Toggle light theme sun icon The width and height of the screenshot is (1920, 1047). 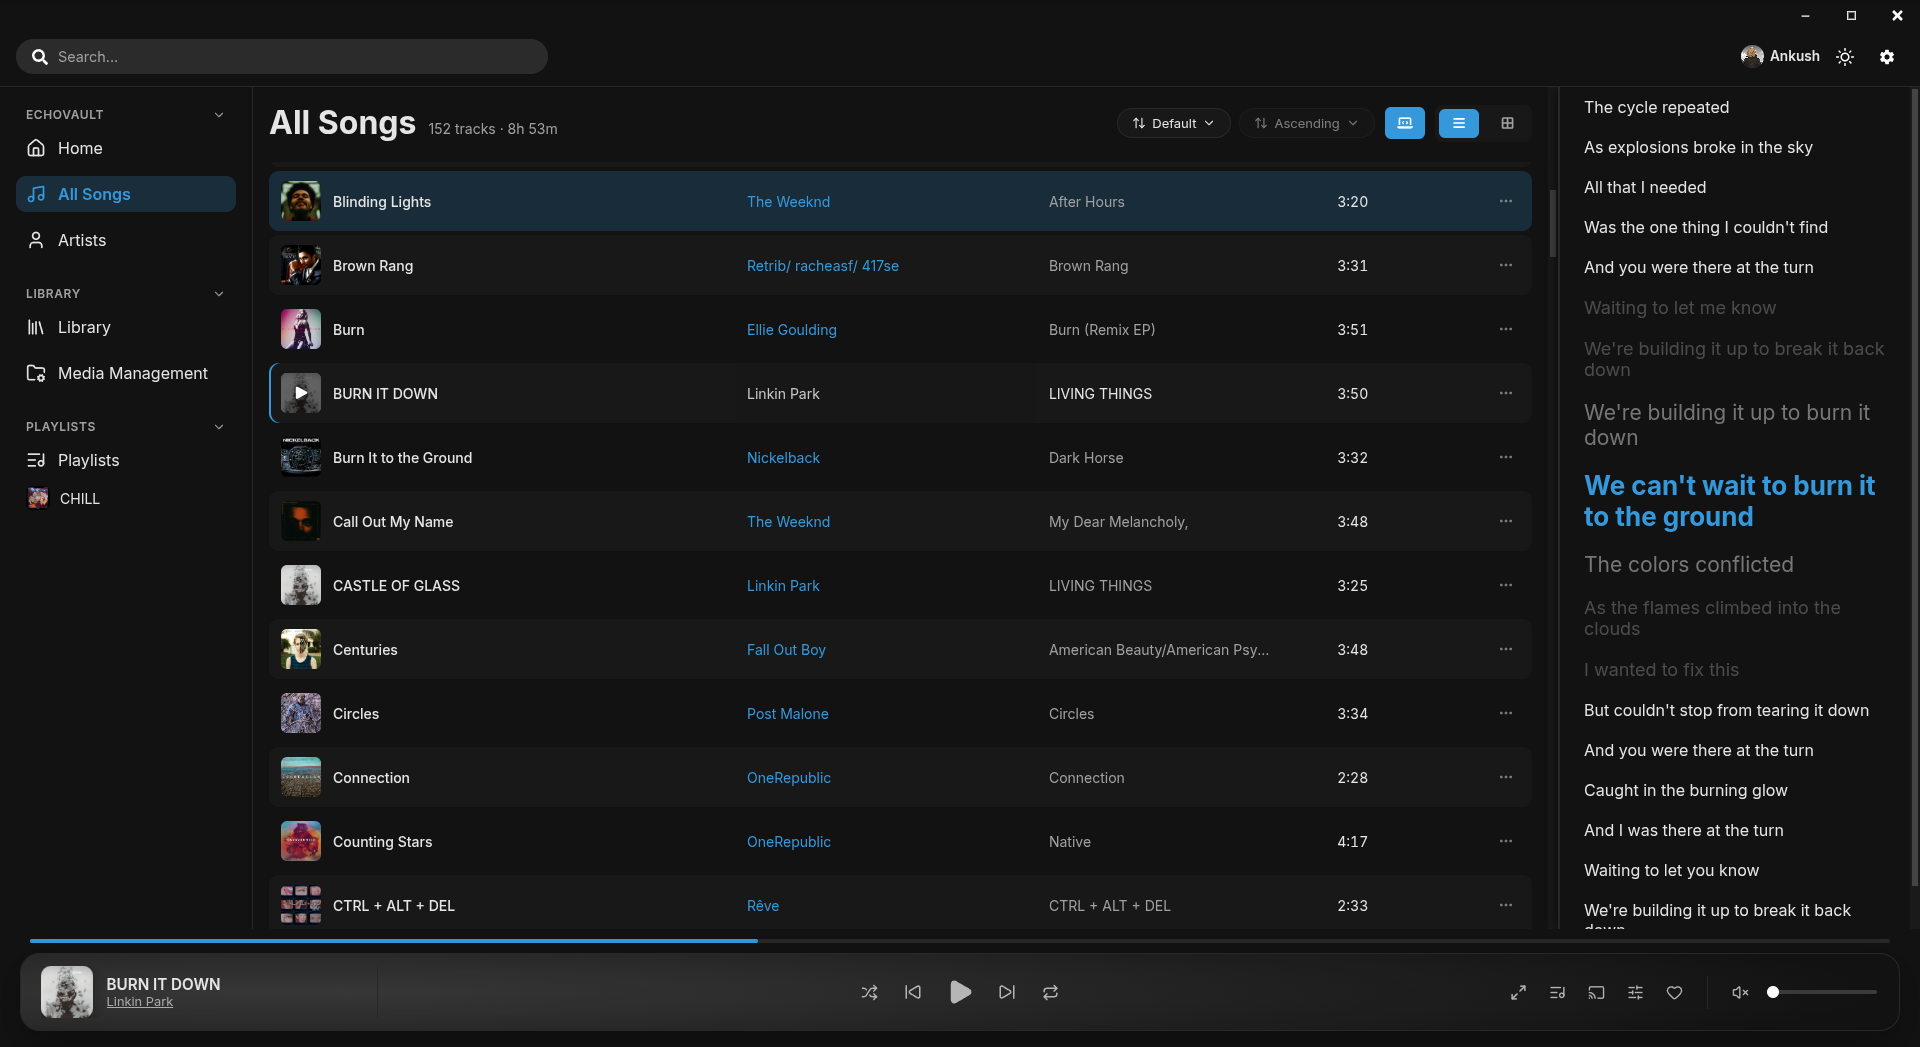tap(1845, 57)
